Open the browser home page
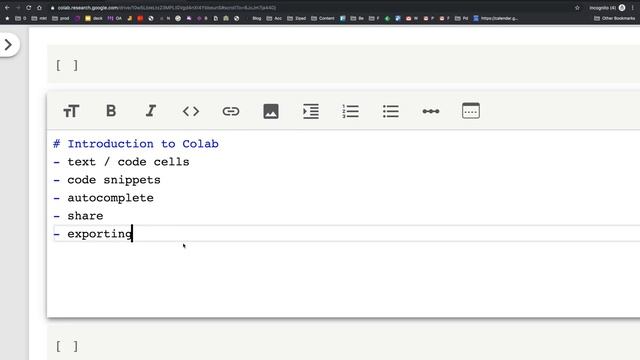640x360 pixels. [39, 8]
